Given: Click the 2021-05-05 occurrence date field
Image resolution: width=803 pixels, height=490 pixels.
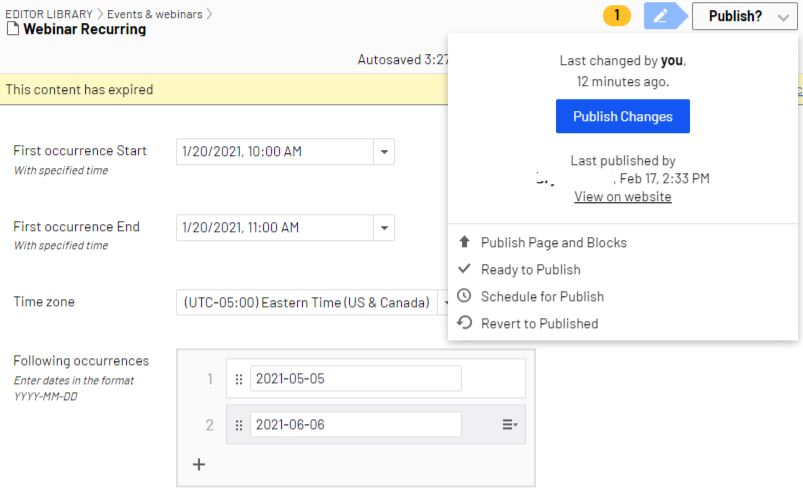Looking at the screenshot, I should 355,379.
